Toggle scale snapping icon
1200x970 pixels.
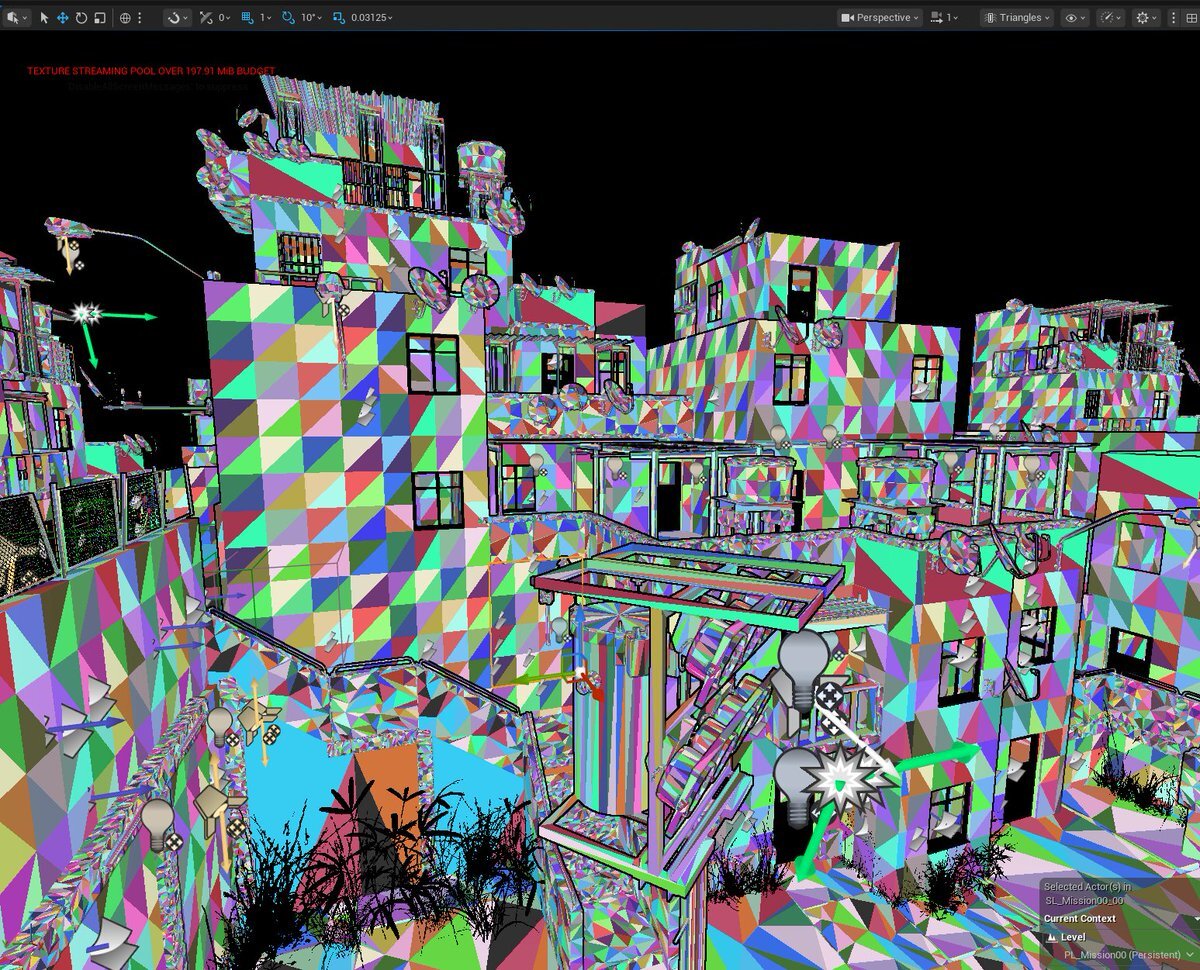click(x=338, y=18)
